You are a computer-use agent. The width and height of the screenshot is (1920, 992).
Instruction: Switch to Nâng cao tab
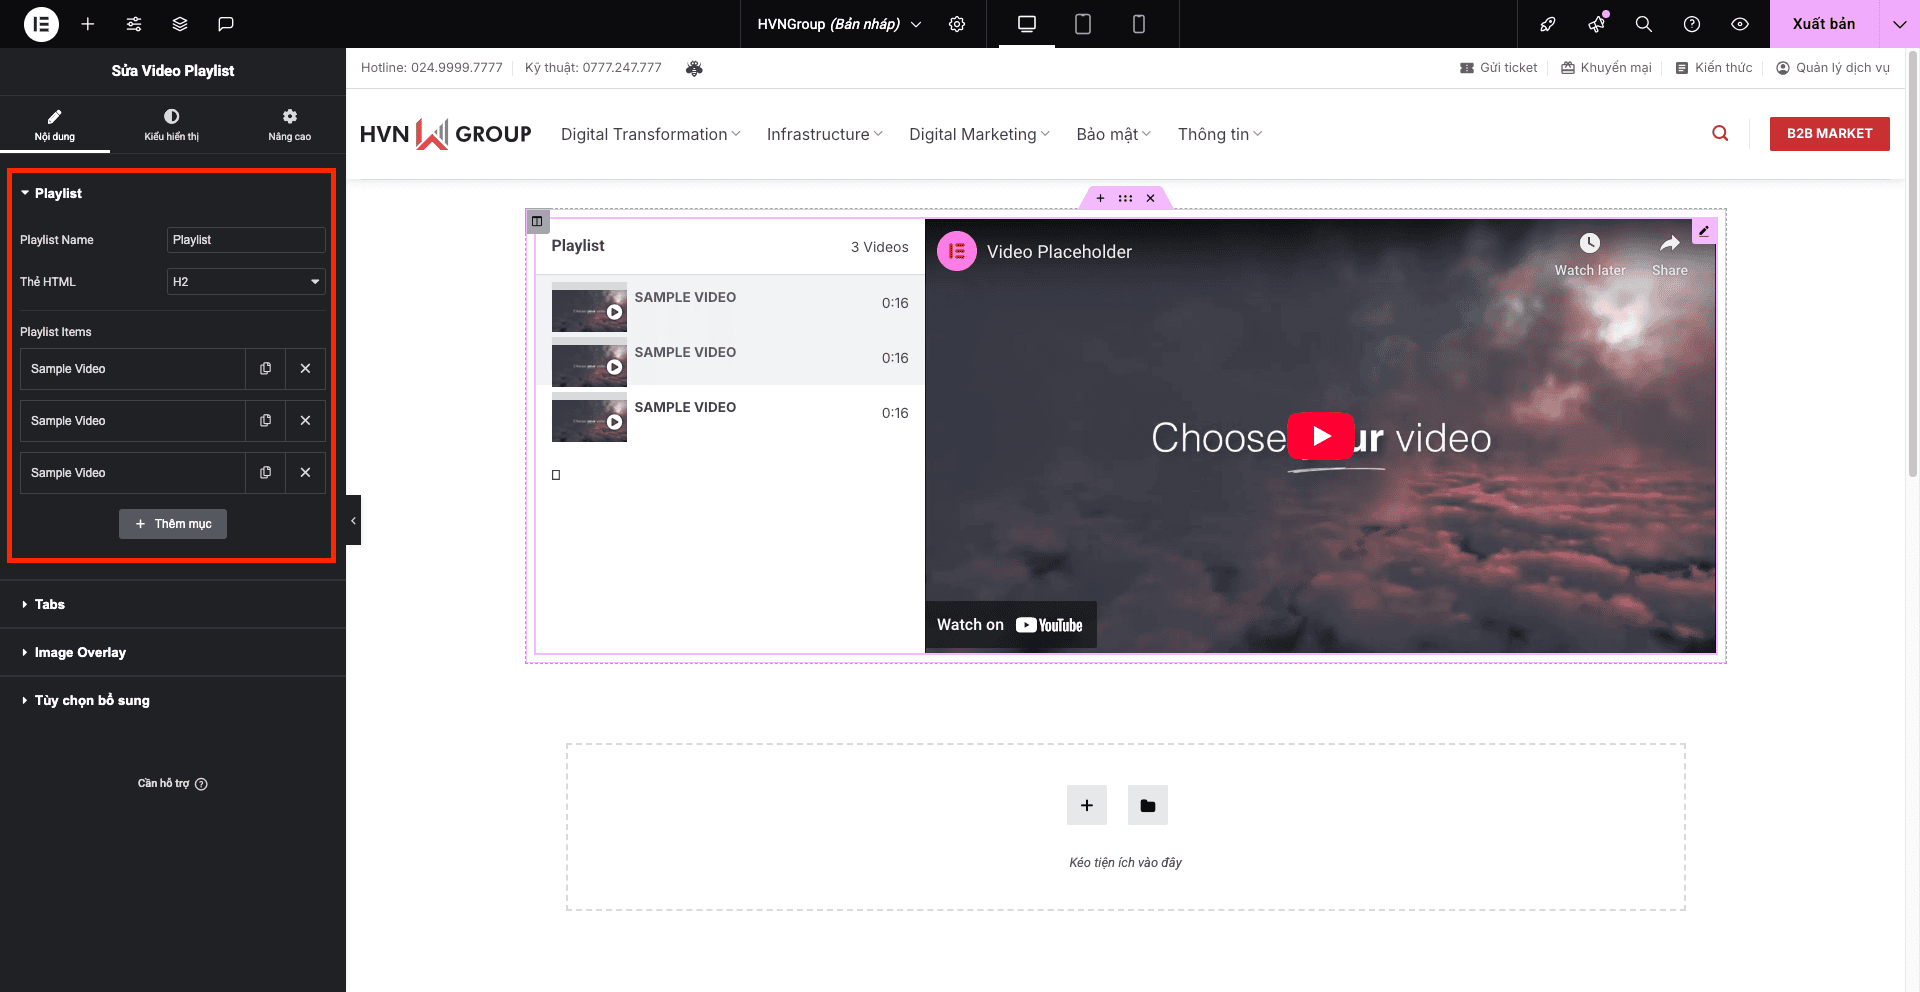[x=289, y=125]
